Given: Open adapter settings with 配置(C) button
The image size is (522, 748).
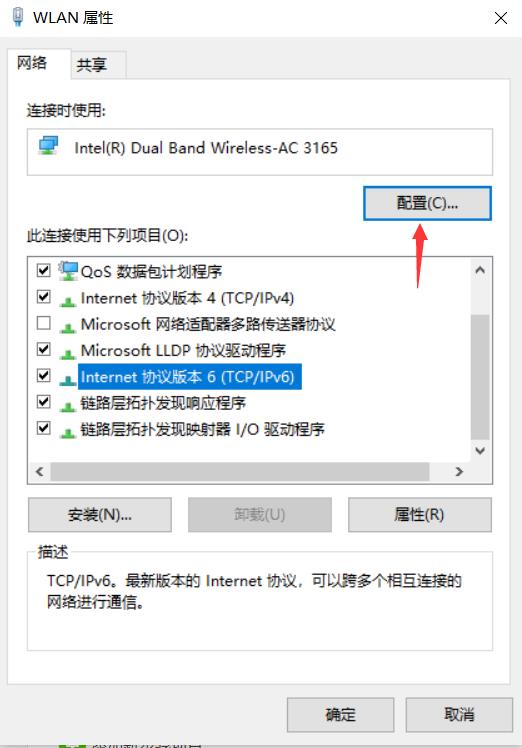Looking at the screenshot, I should tap(427, 204).
